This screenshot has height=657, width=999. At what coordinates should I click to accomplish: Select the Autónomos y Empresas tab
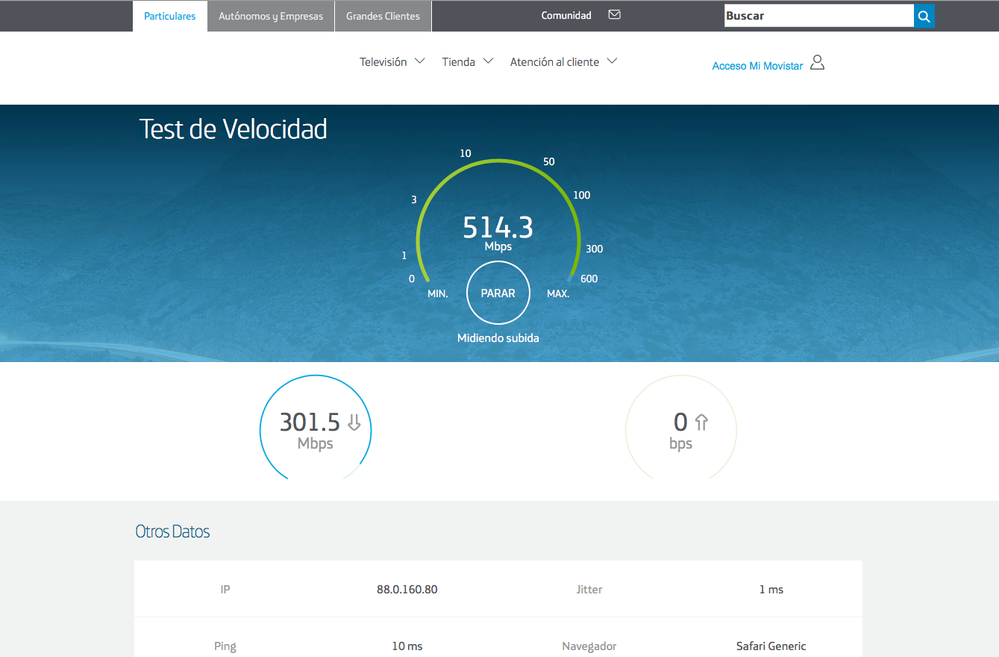pos(271,16)
